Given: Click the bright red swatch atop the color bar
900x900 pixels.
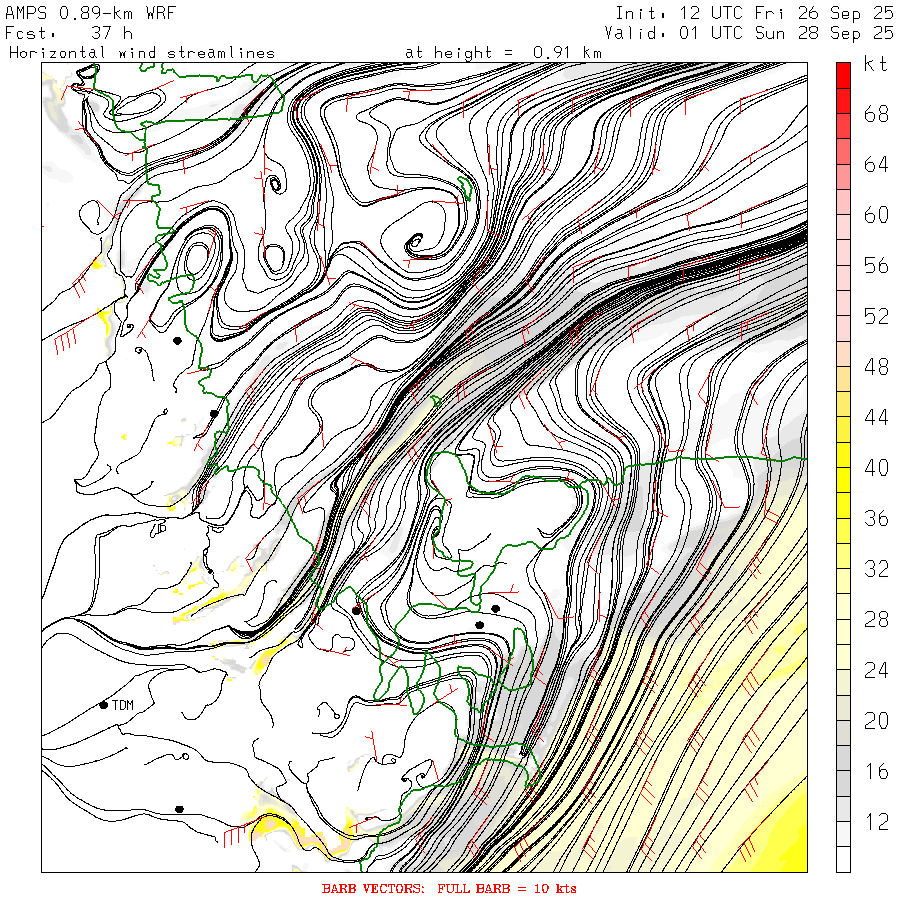Looking at the screenshot, I should pyautogui.click(x=843, y=76).
